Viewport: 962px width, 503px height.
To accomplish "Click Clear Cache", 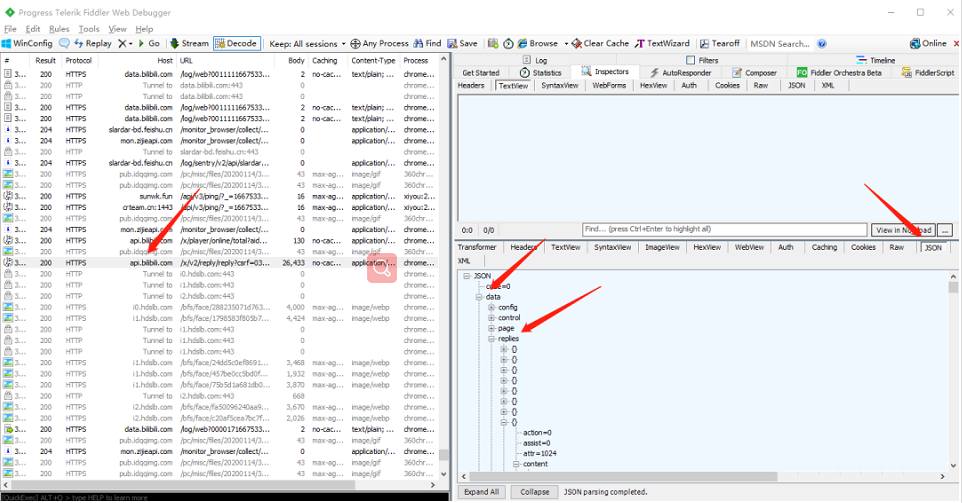I will pyautogui.click(x=601, y=44).
